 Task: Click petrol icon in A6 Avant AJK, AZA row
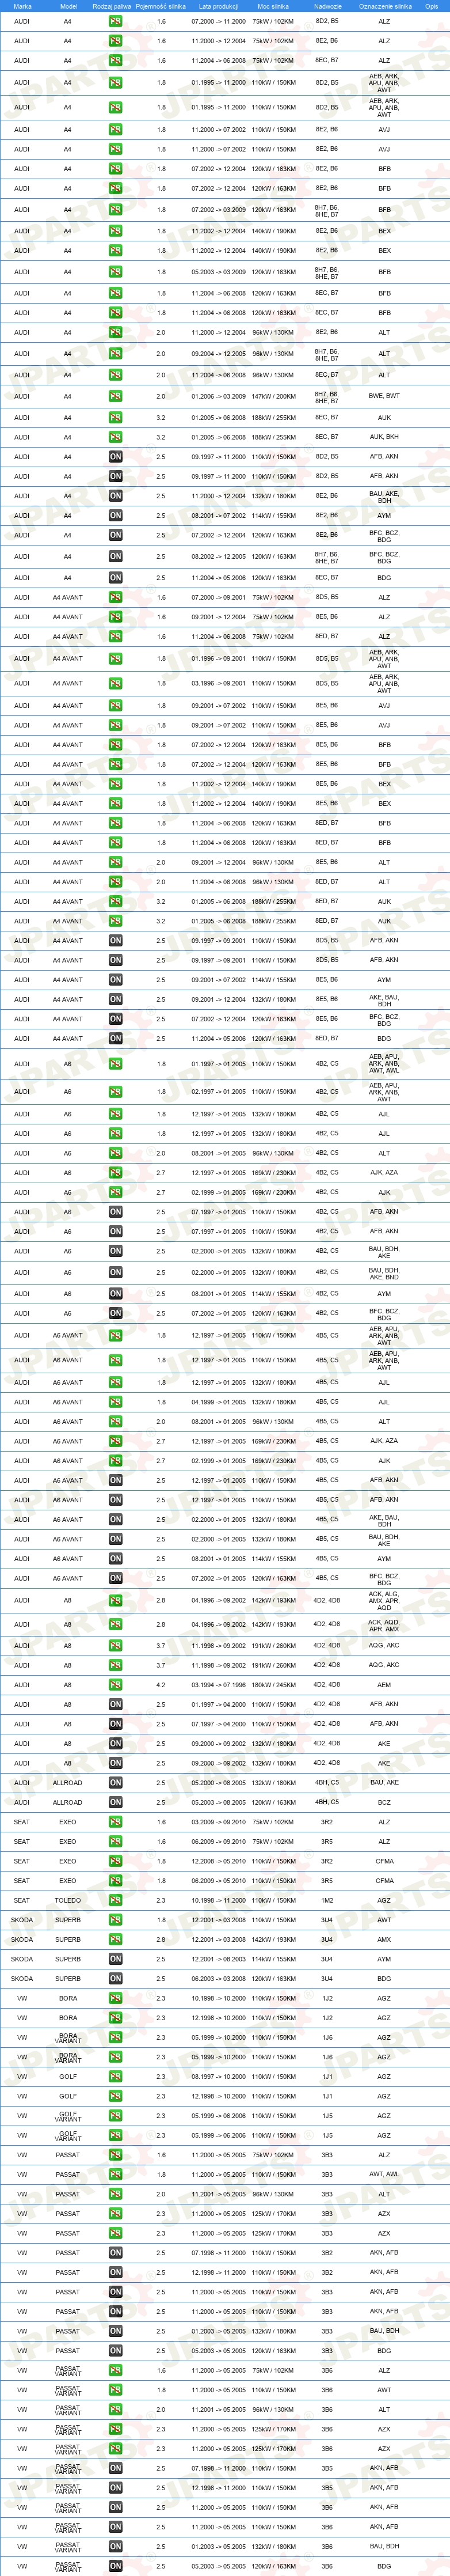click(115, 1441)
